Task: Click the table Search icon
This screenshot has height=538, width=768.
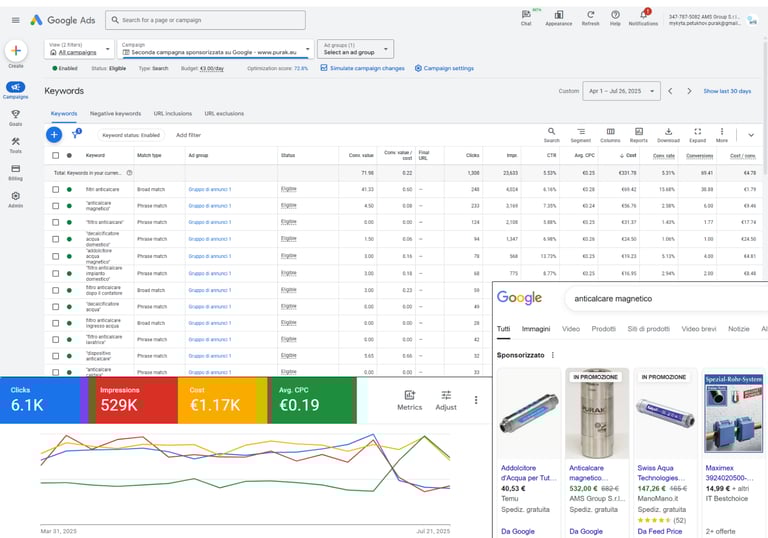Action: pos(551,135)
